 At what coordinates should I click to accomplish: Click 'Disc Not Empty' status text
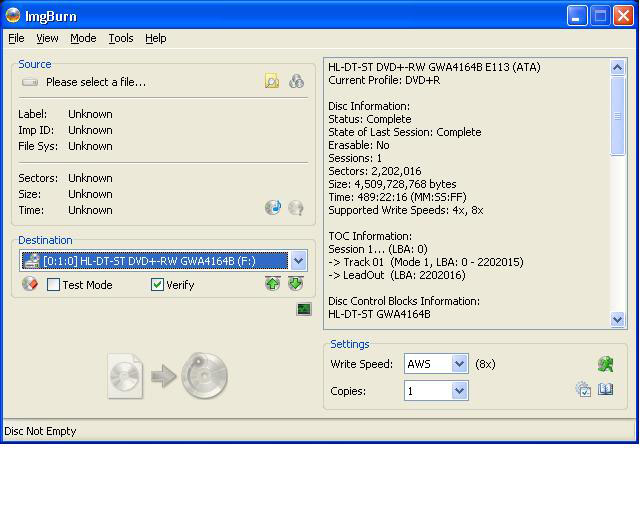40,431
